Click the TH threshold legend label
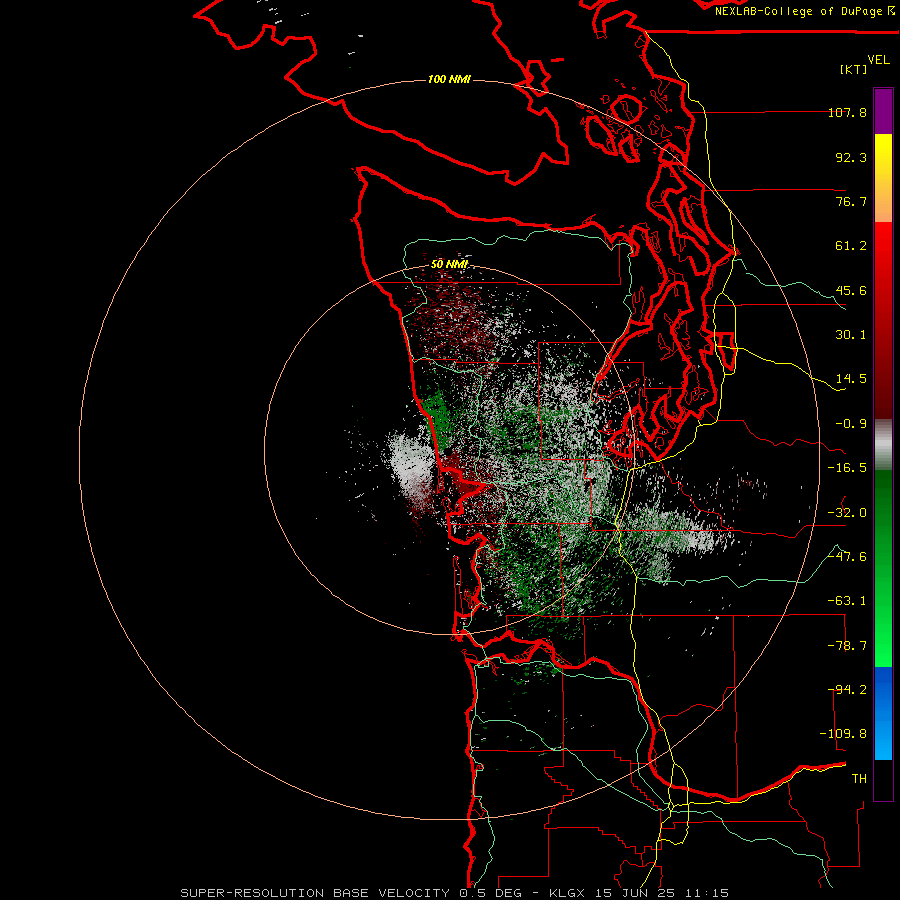 859,779
